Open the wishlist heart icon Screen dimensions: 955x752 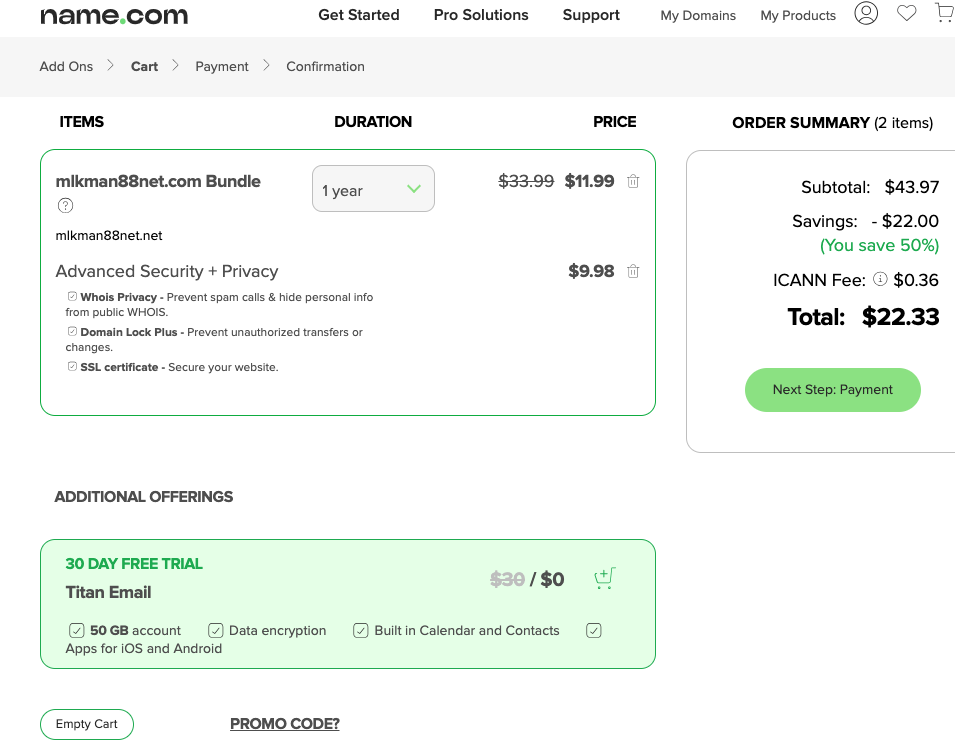tap(906, 13)
